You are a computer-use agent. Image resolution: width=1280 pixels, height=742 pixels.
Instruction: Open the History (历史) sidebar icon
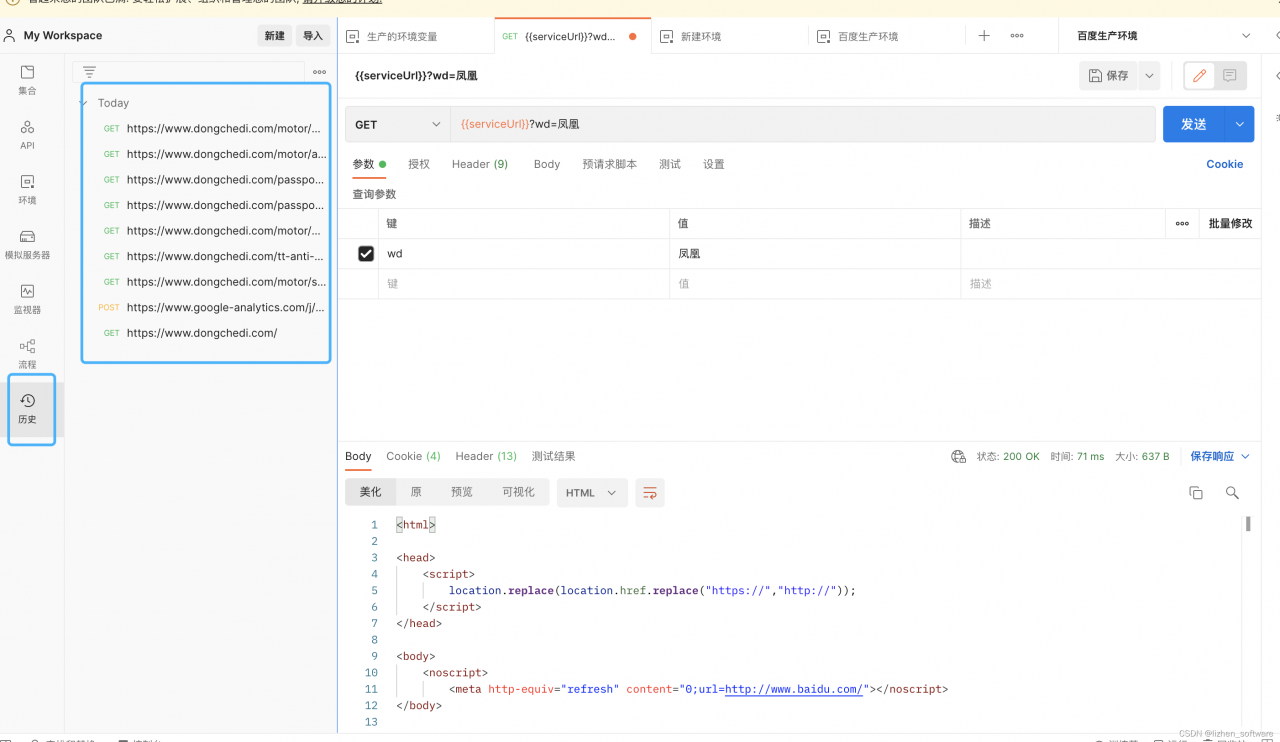click(27, 408)
